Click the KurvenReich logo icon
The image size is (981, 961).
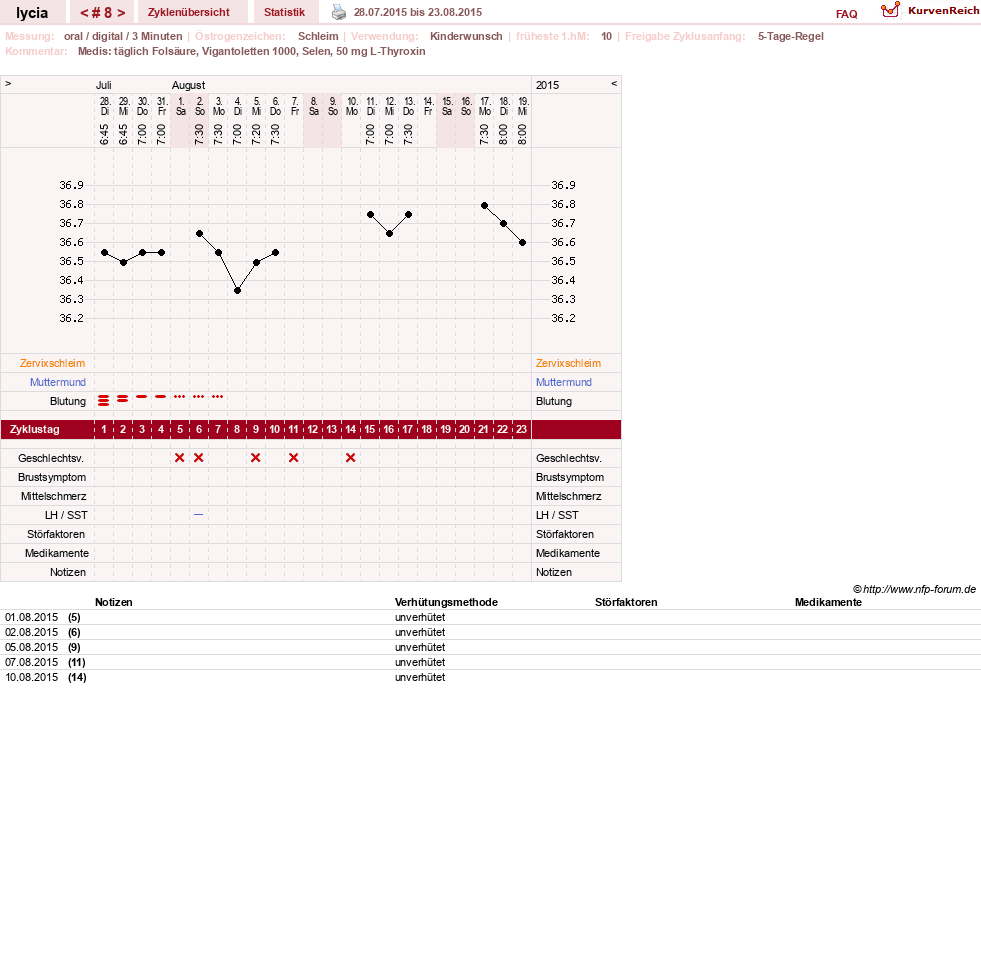click(x=890, y=10)
